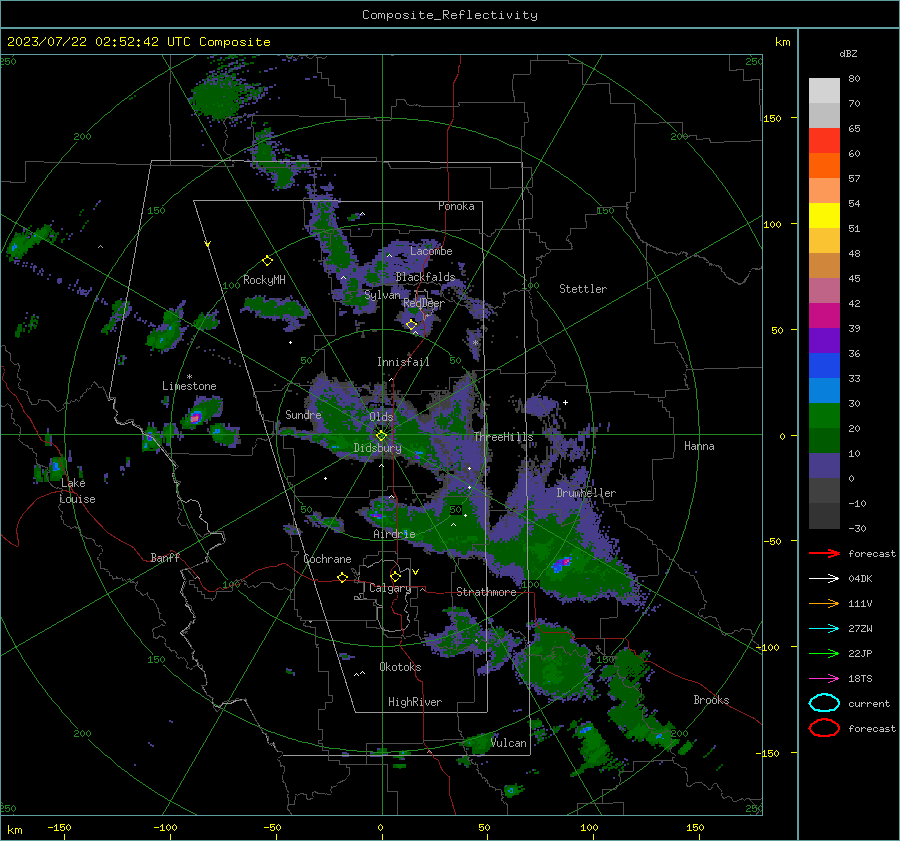Click the 2023/07/22 UTC timestamp text
900x841 pixels.
pyautogui.click(x=138, y=42)
